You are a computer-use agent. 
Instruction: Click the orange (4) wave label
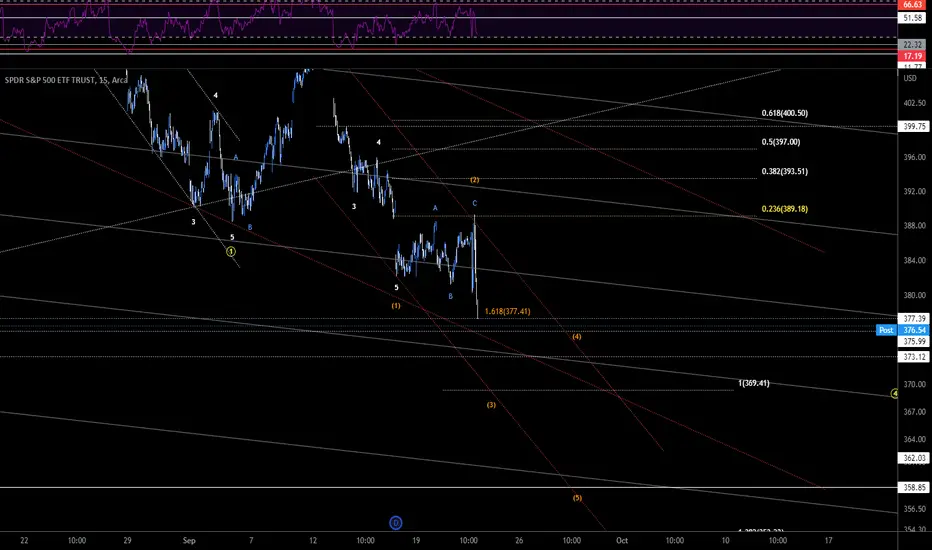pos(577,337)
